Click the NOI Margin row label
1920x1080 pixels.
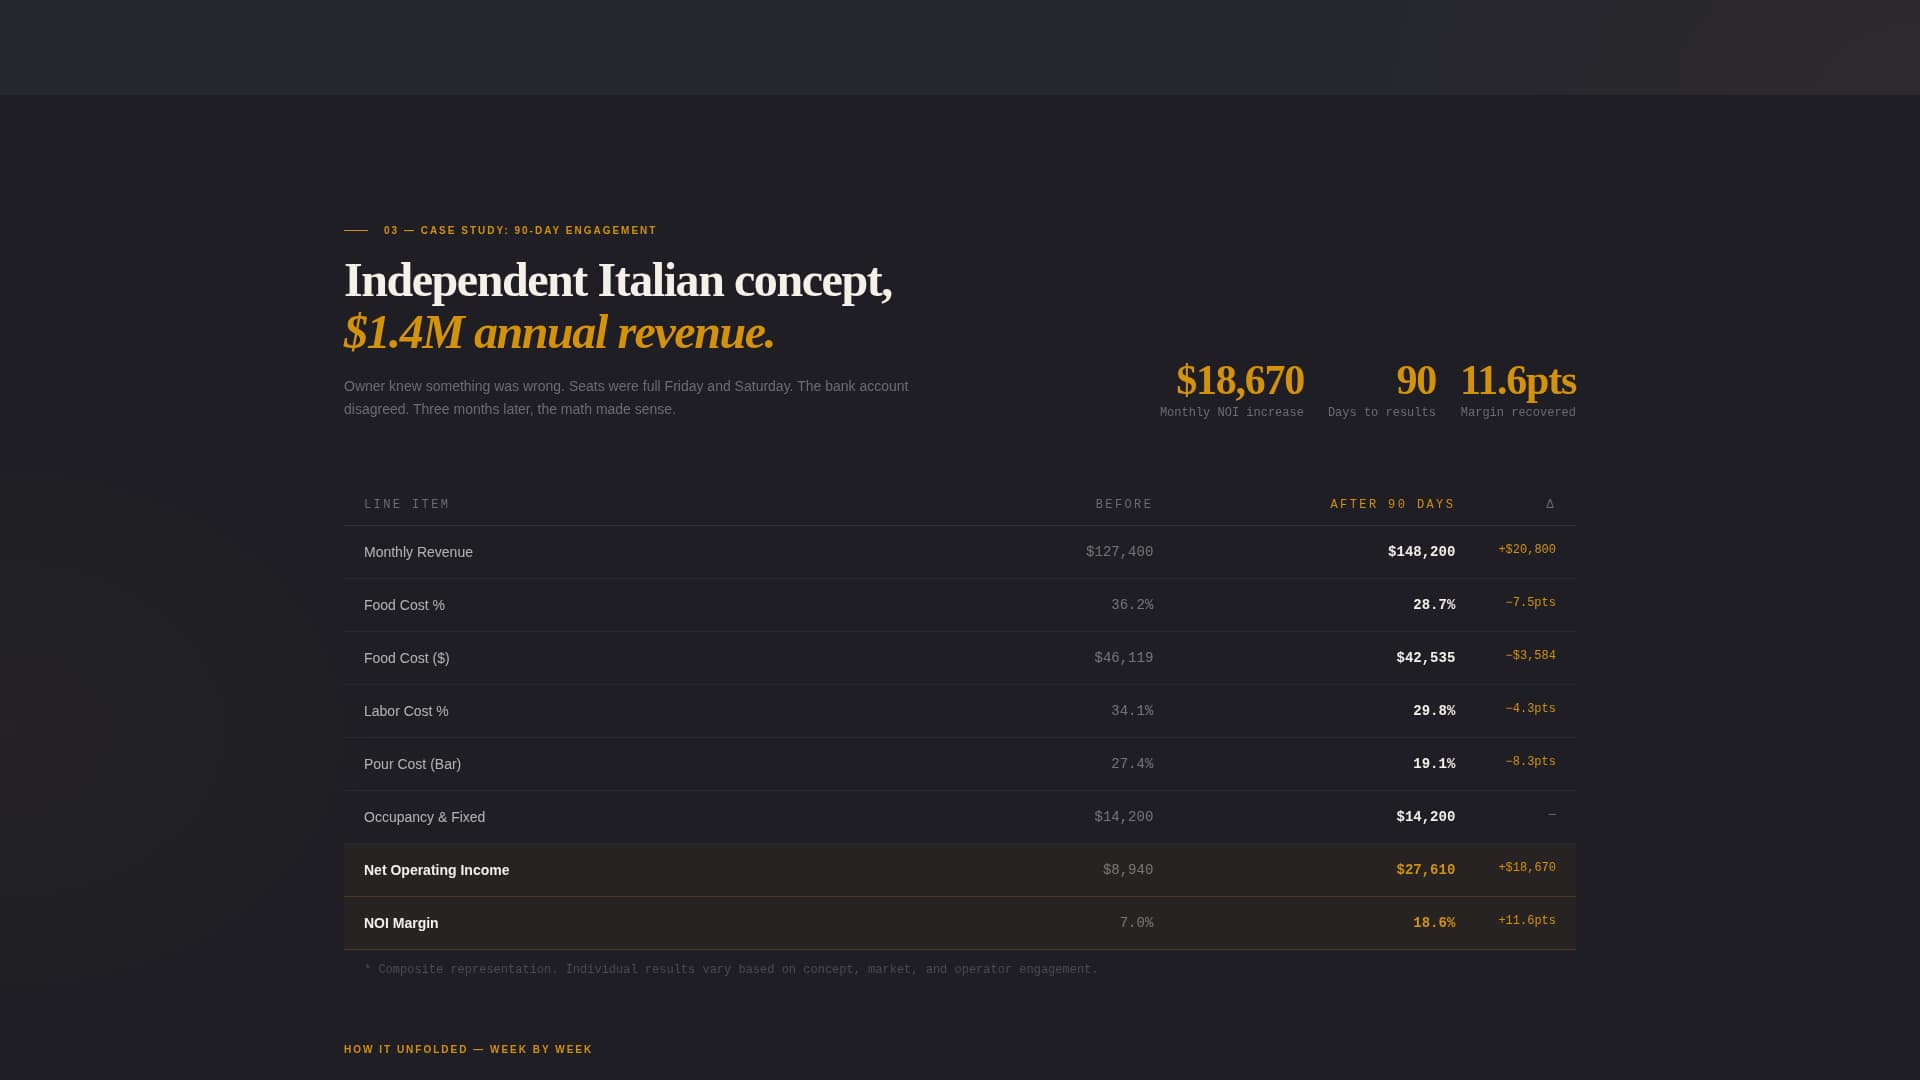(401, 923)
